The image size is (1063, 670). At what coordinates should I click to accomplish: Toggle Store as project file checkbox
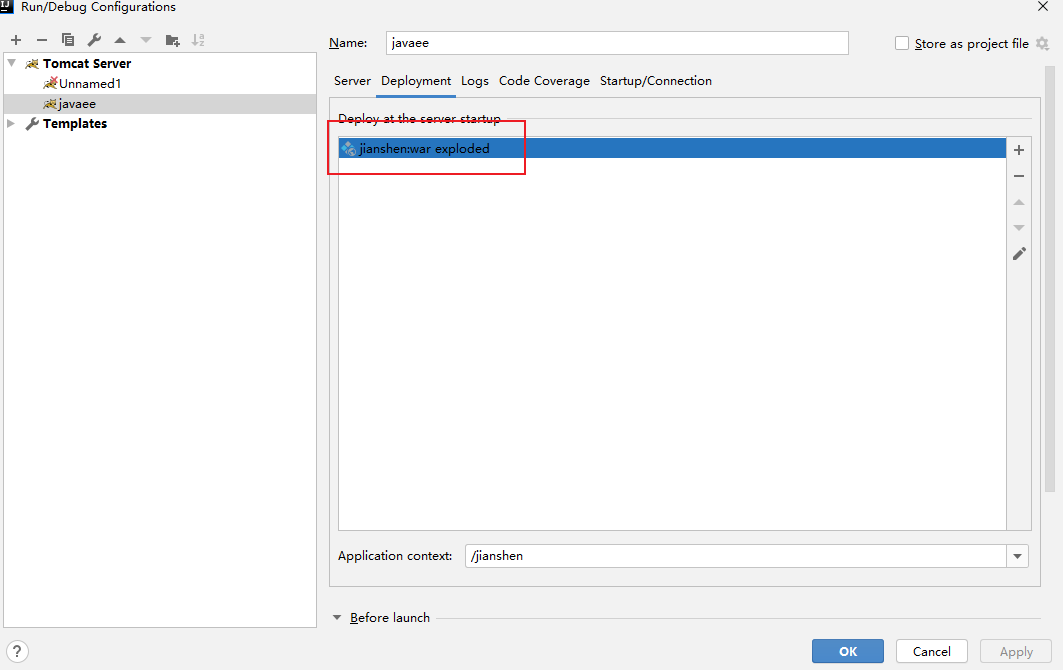(x=902, y=43)
